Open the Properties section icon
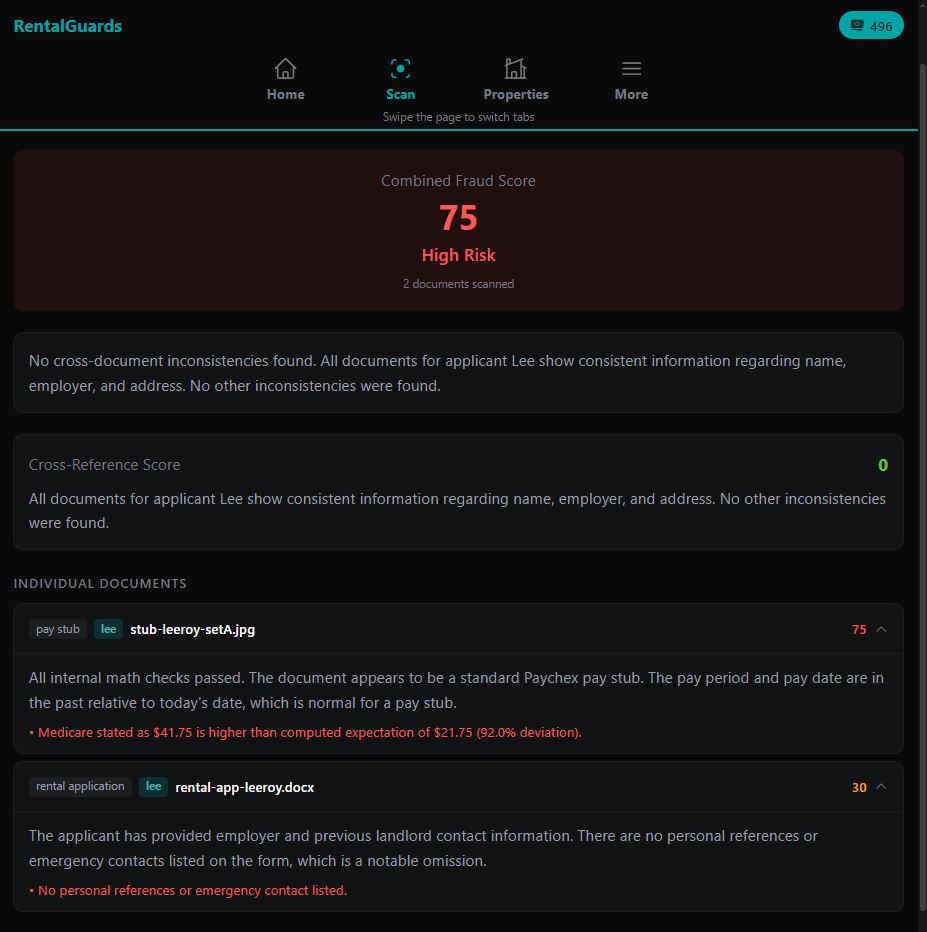927x932 pixels. tap(516, 68)
